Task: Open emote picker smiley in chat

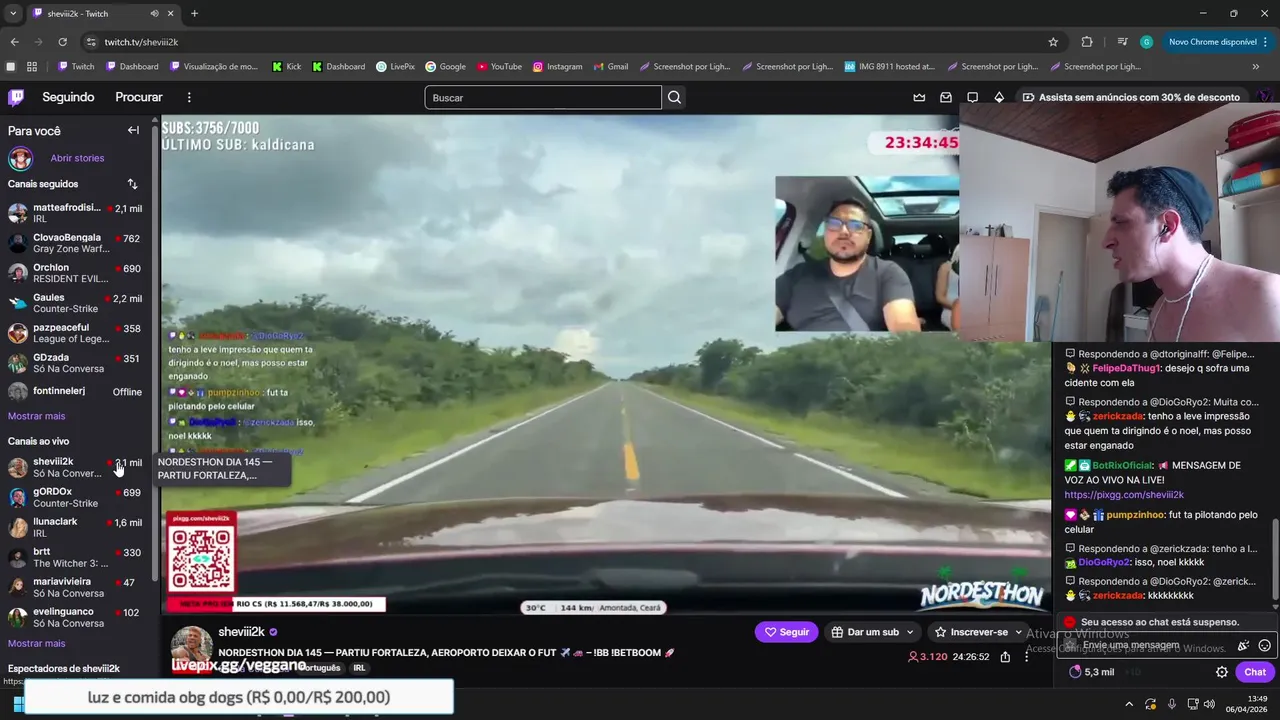Action: pos(1264,646)
